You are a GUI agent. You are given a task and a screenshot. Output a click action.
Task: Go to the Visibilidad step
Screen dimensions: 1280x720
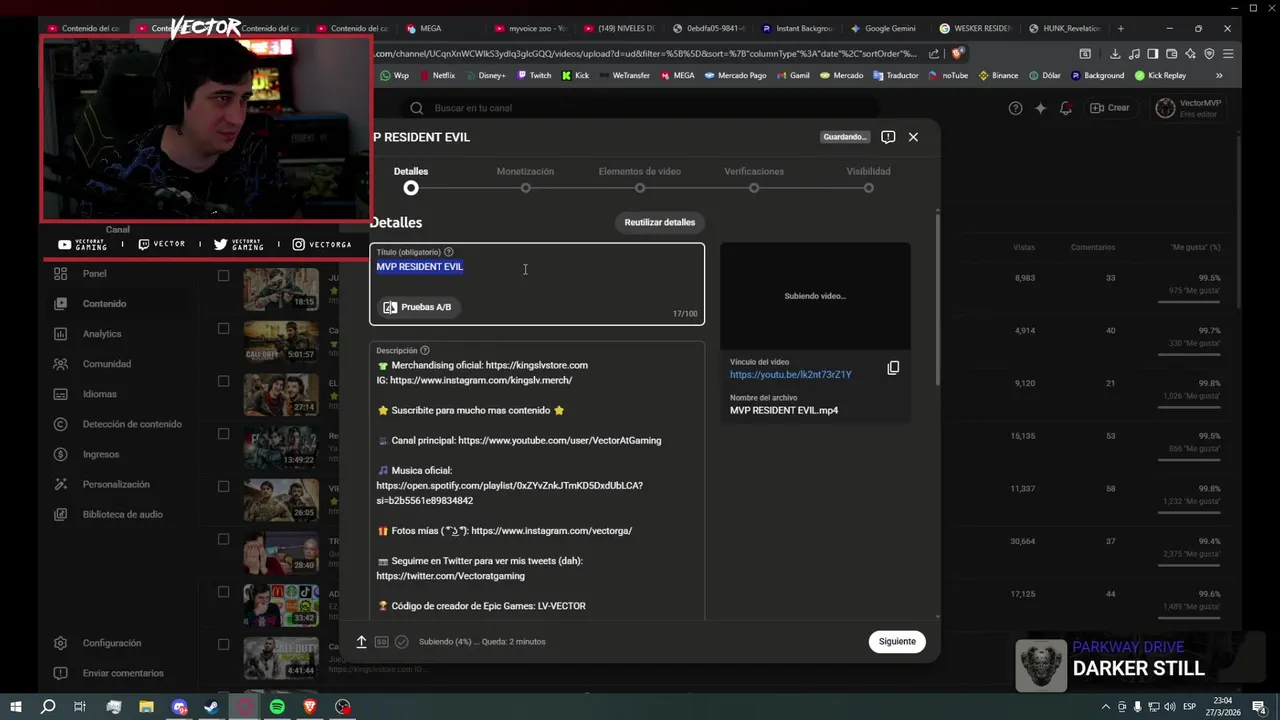click(x=868, y=179)
